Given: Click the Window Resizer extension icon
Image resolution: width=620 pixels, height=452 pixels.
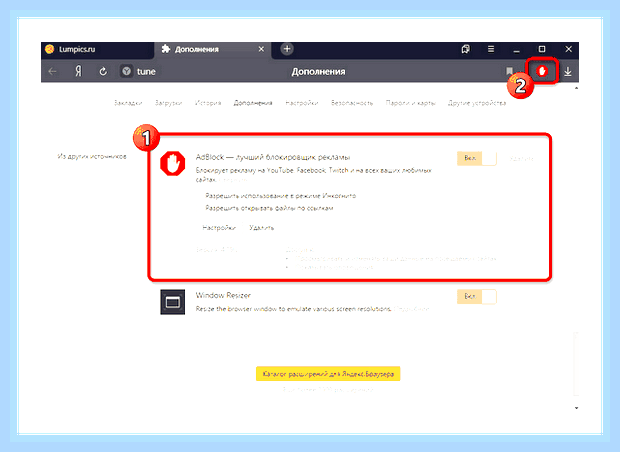Looking at the screenshot, I should coord(173,302).
